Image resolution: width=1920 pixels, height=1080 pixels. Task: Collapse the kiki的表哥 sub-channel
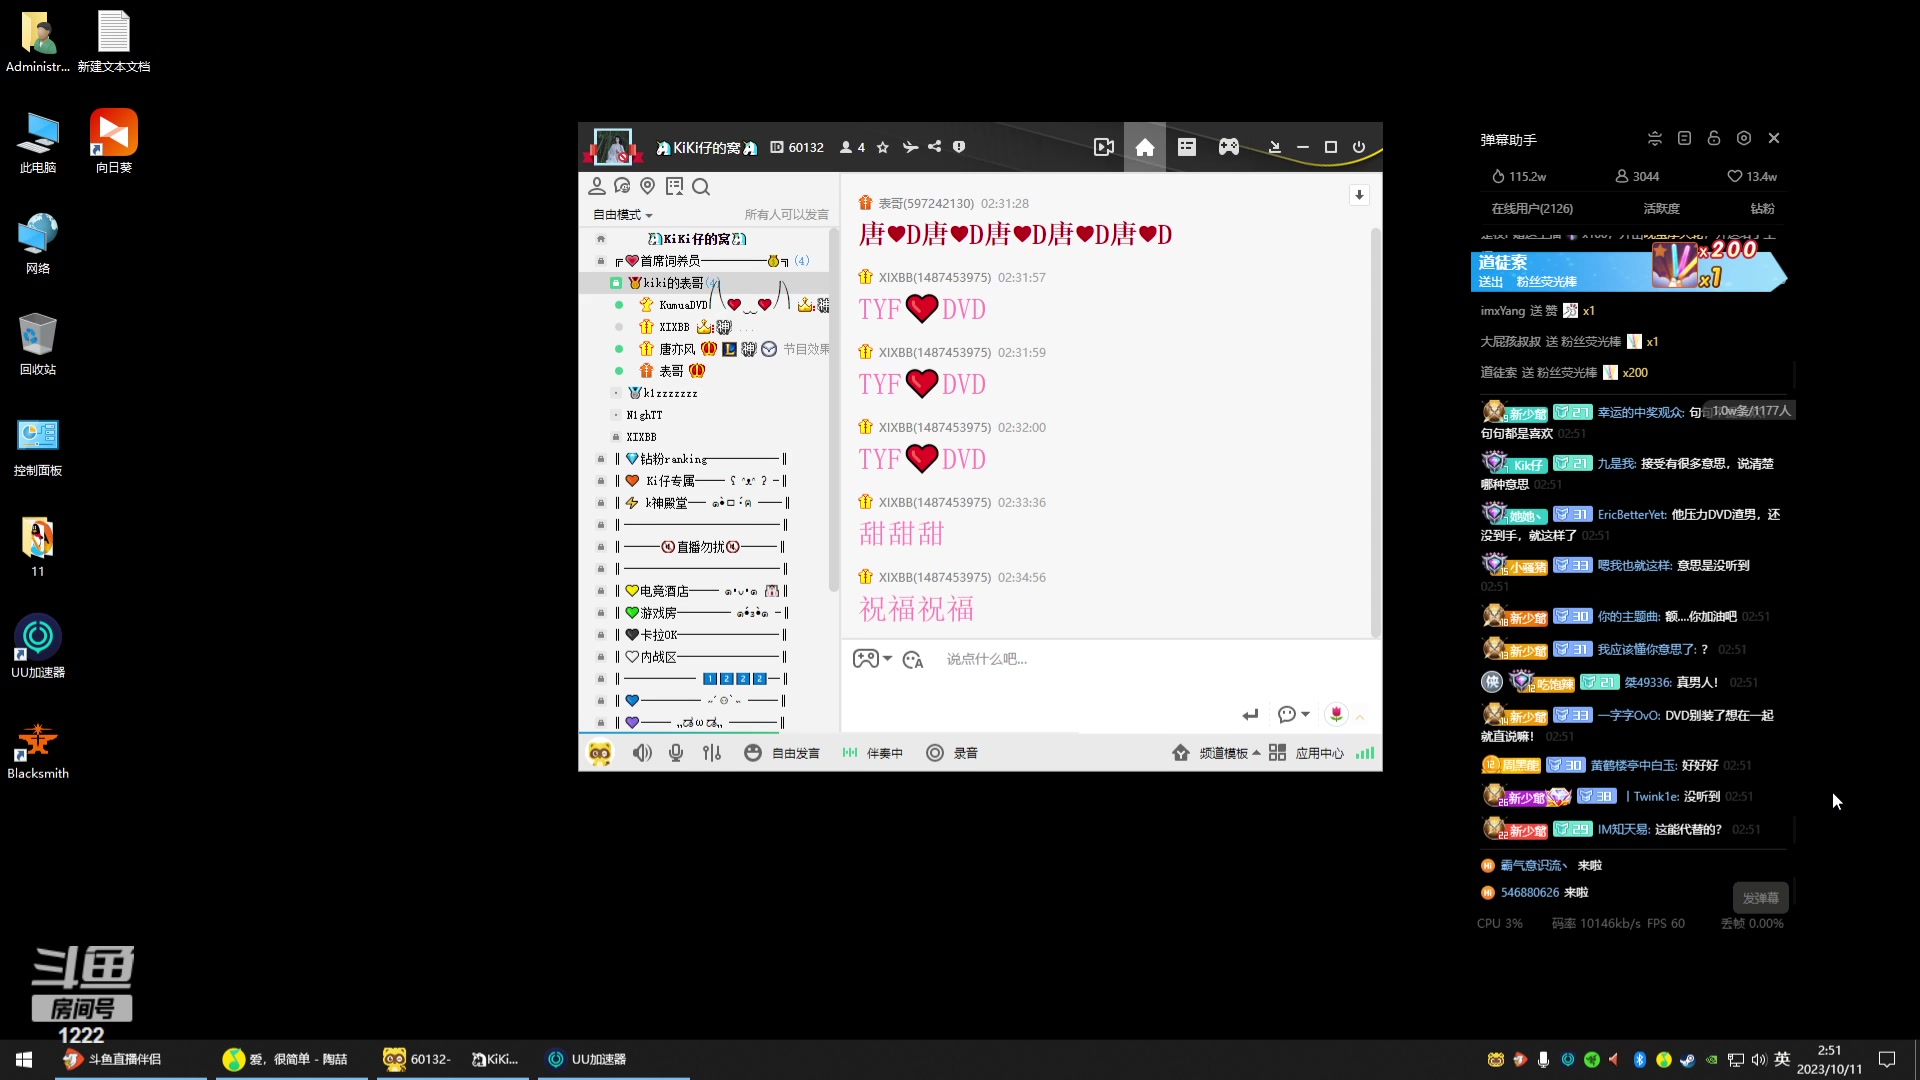click(x=616, y=283)
